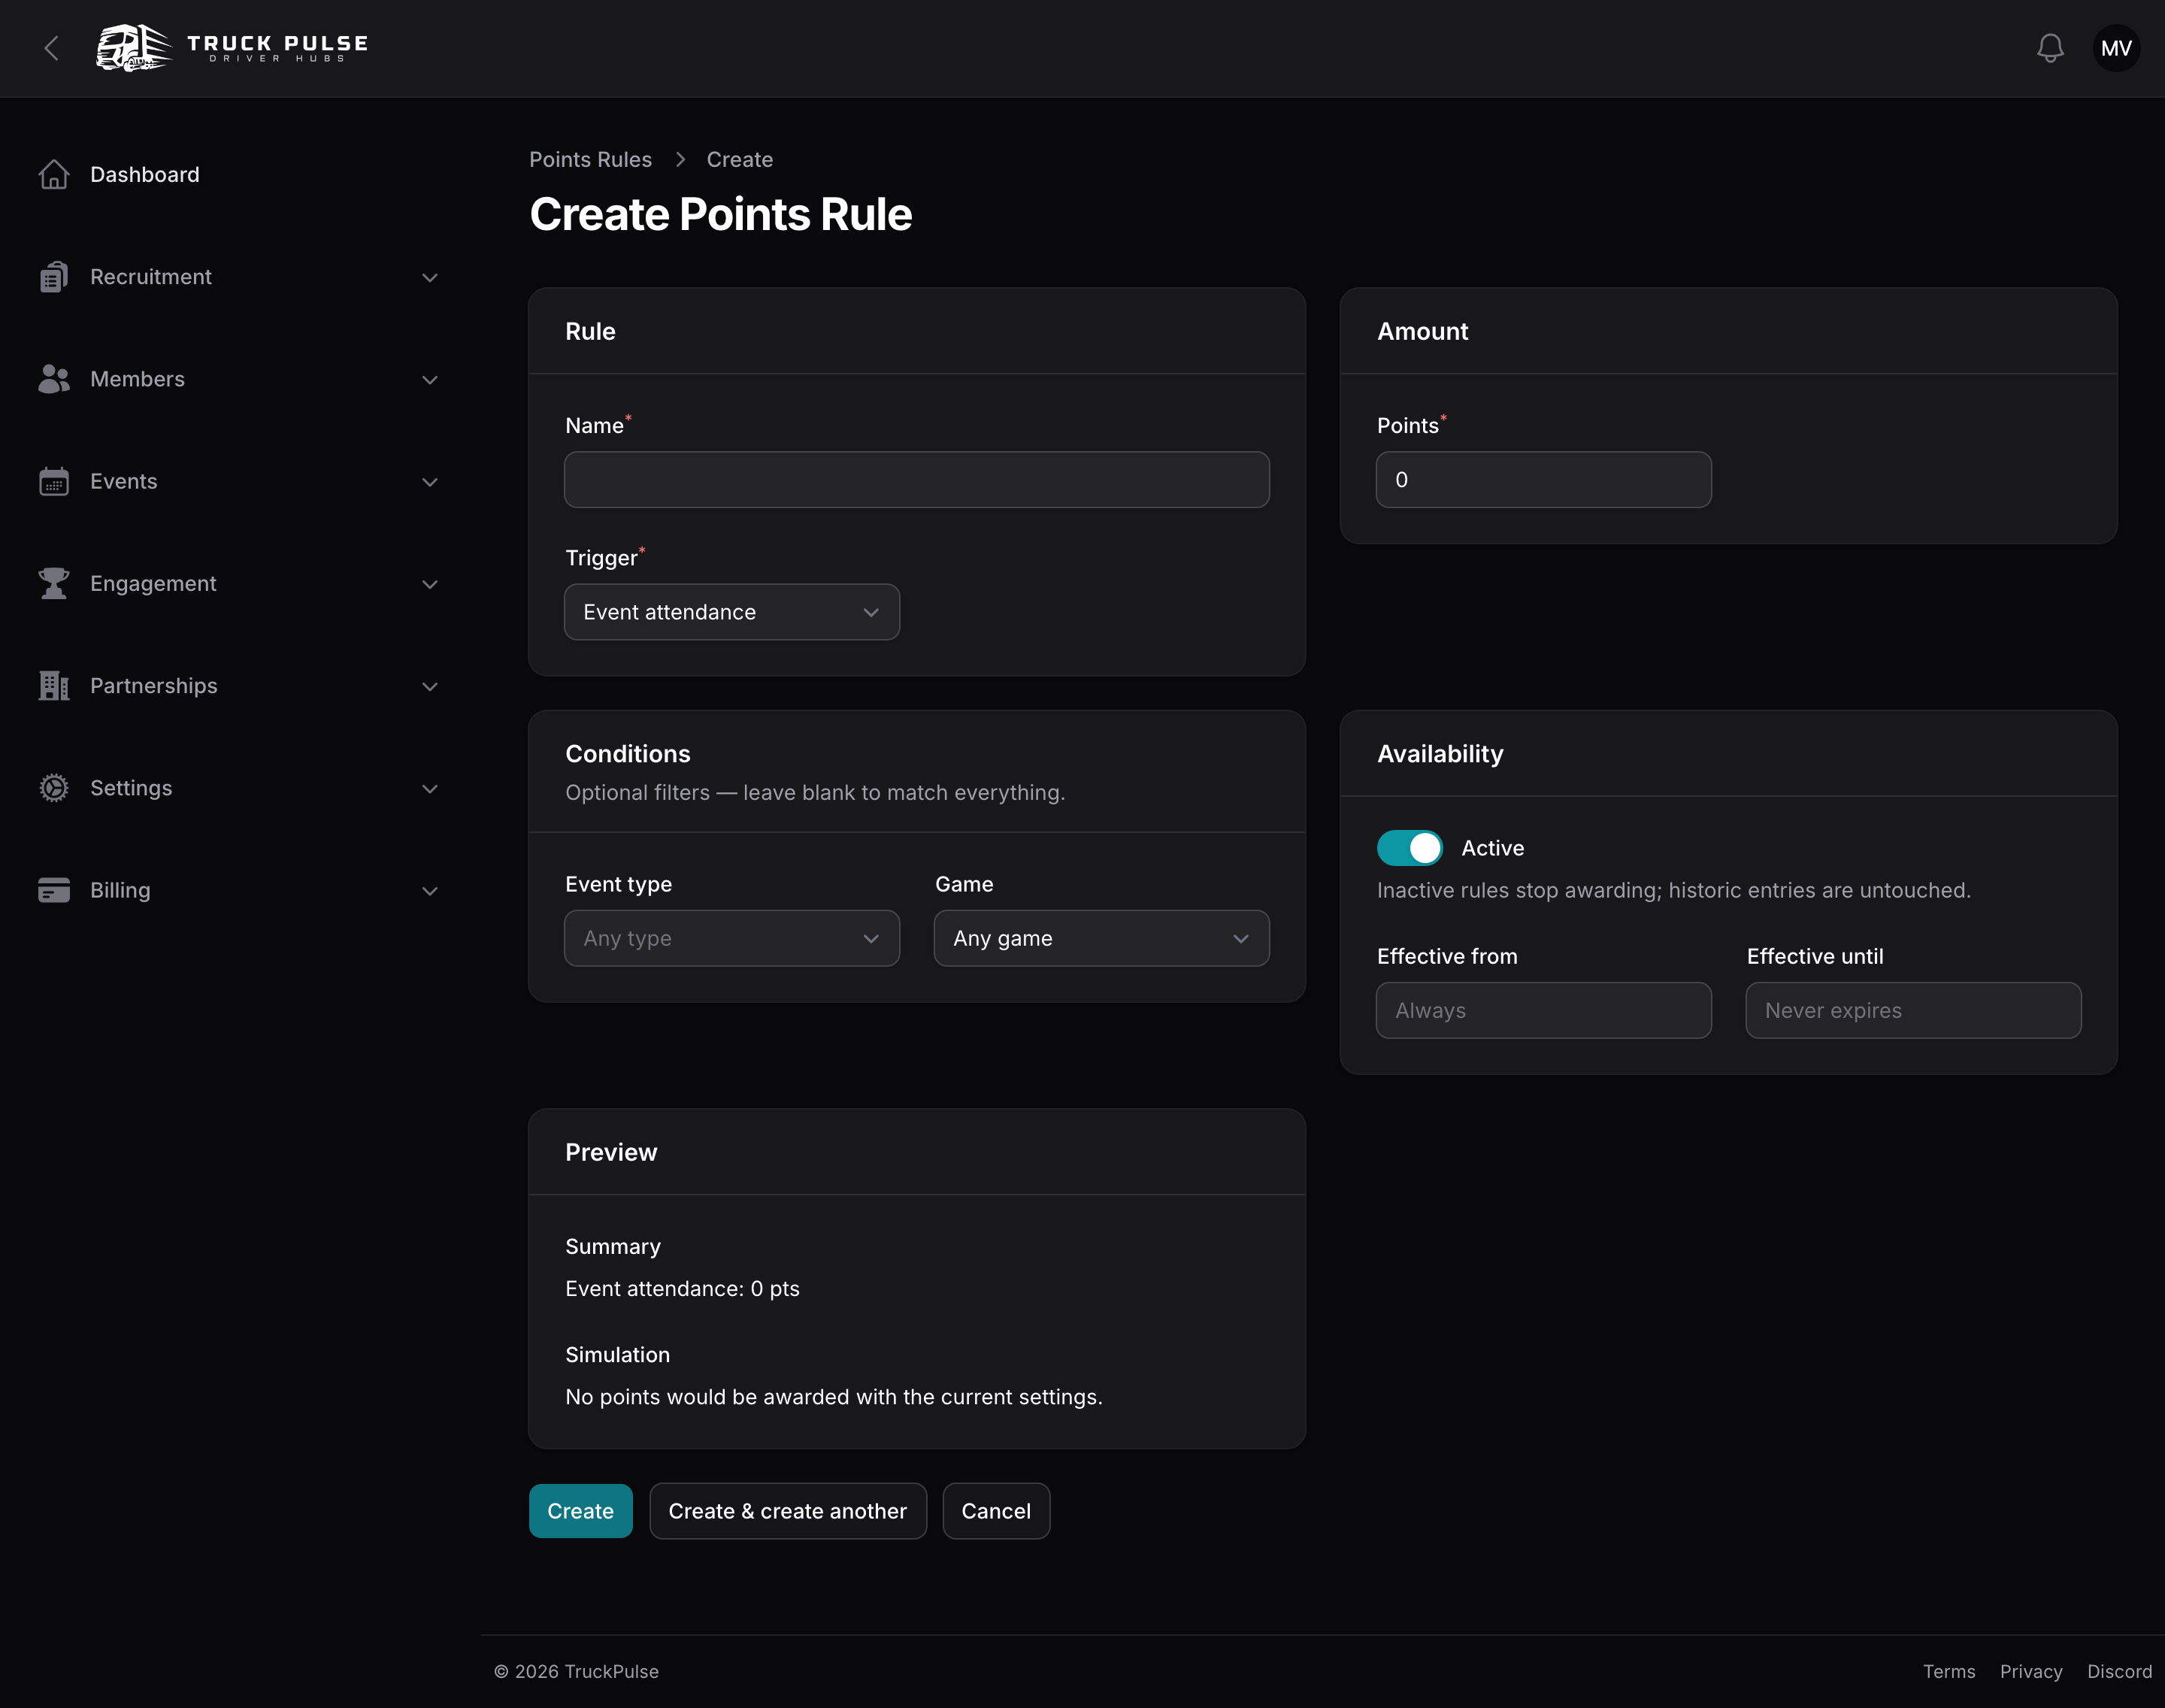Click the Cancel button
Viewport: 2165px width, 1708px height.
[x=996, y=1511]
